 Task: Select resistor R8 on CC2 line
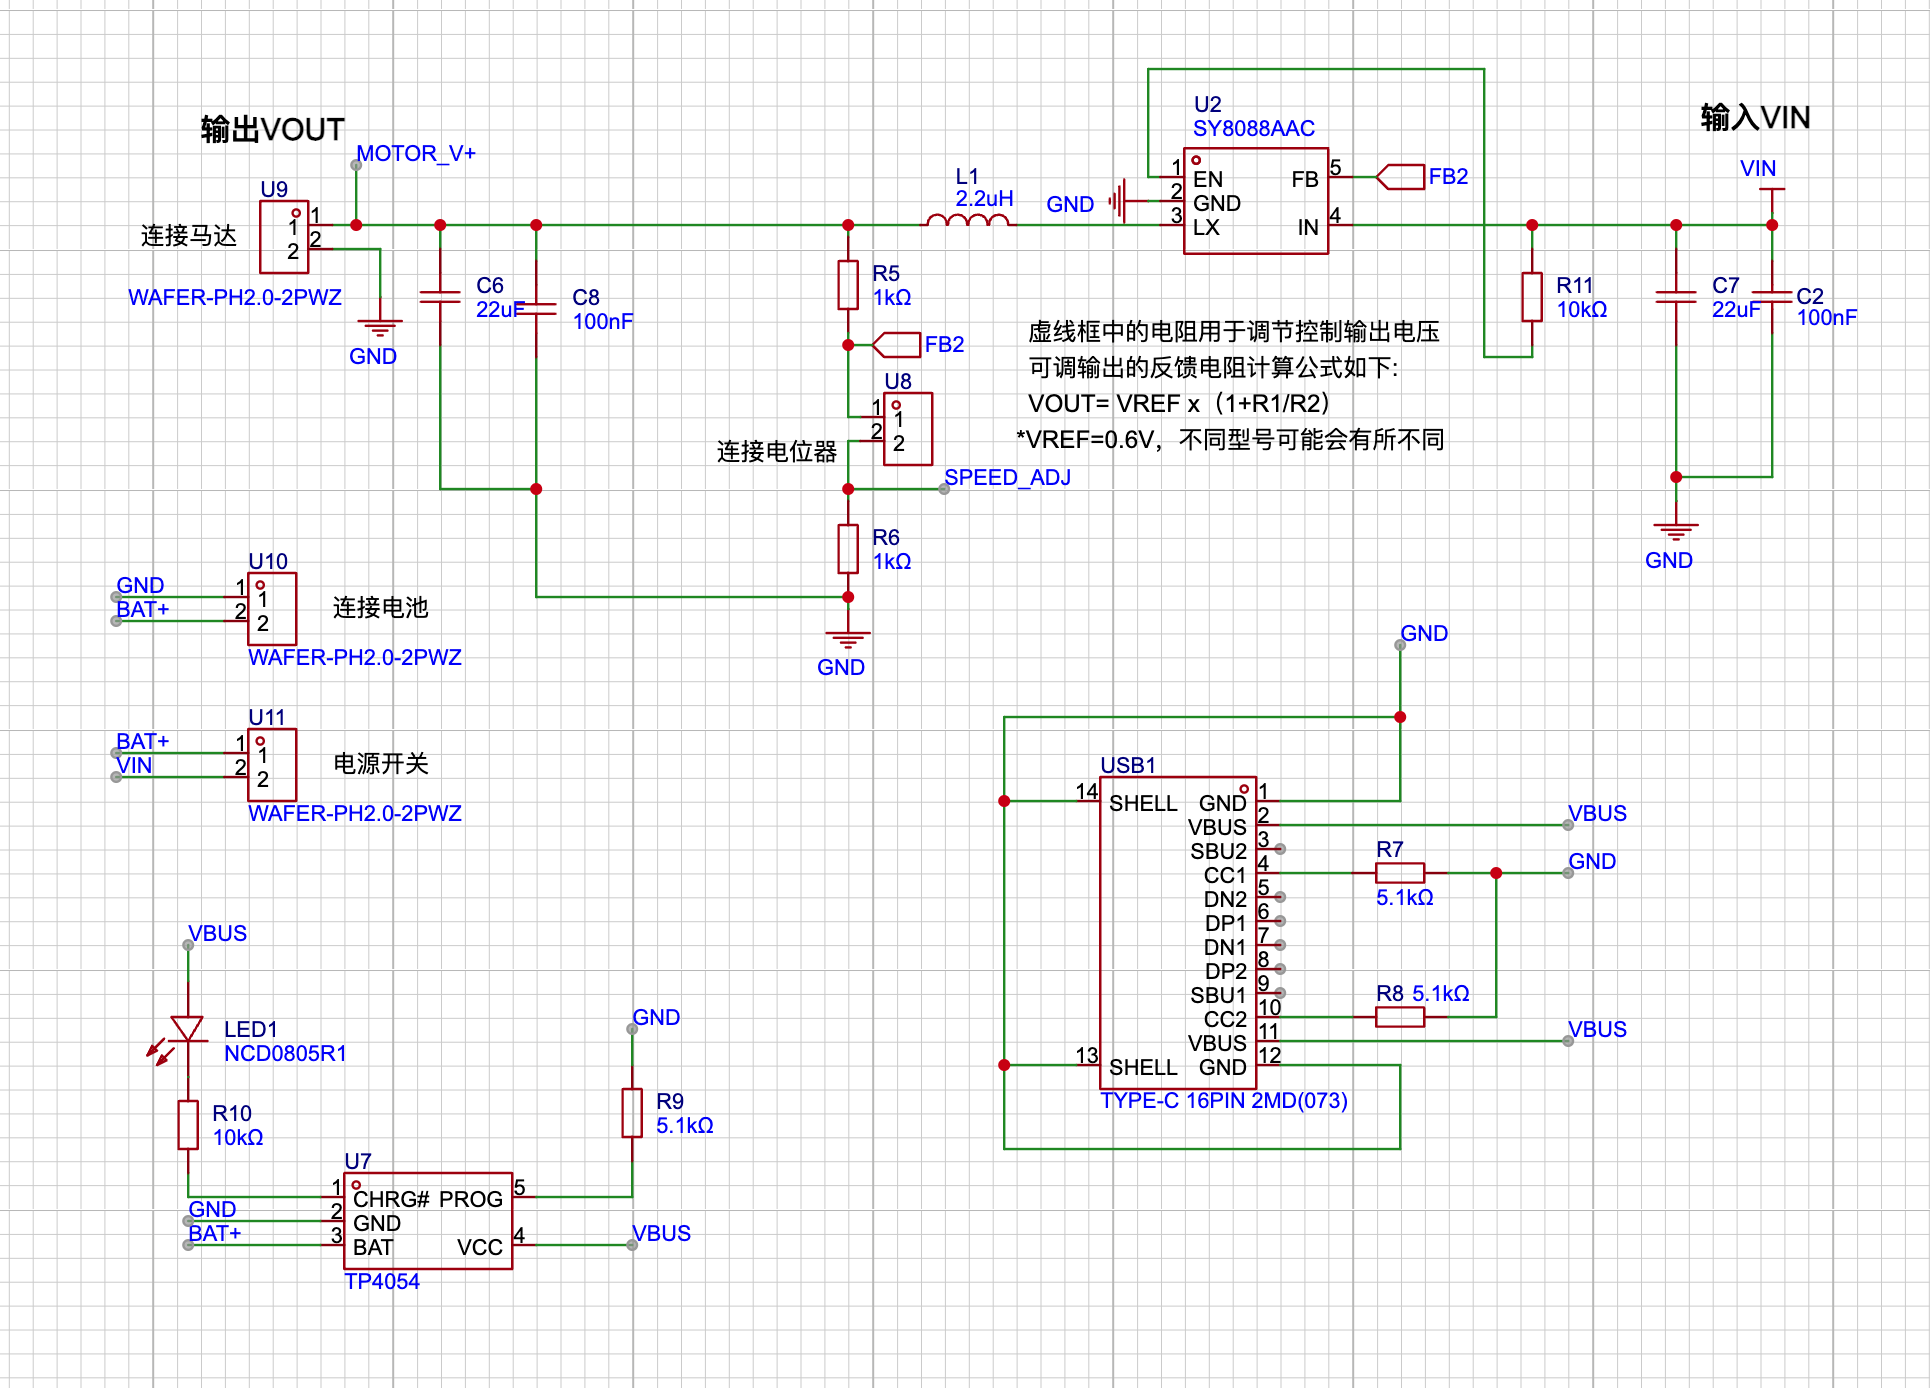[1400, 1017]
